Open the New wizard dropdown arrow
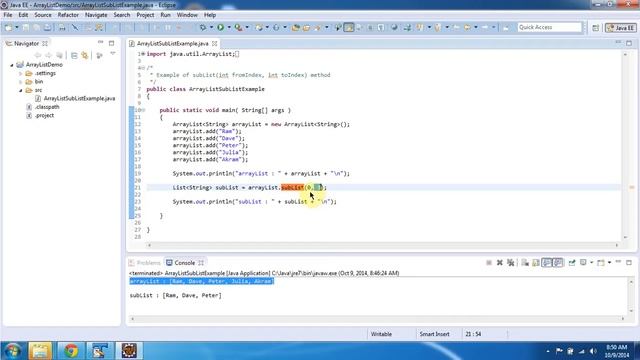This screenshot has width=640, height=360. pyautogui.click(x=17, y=27)
